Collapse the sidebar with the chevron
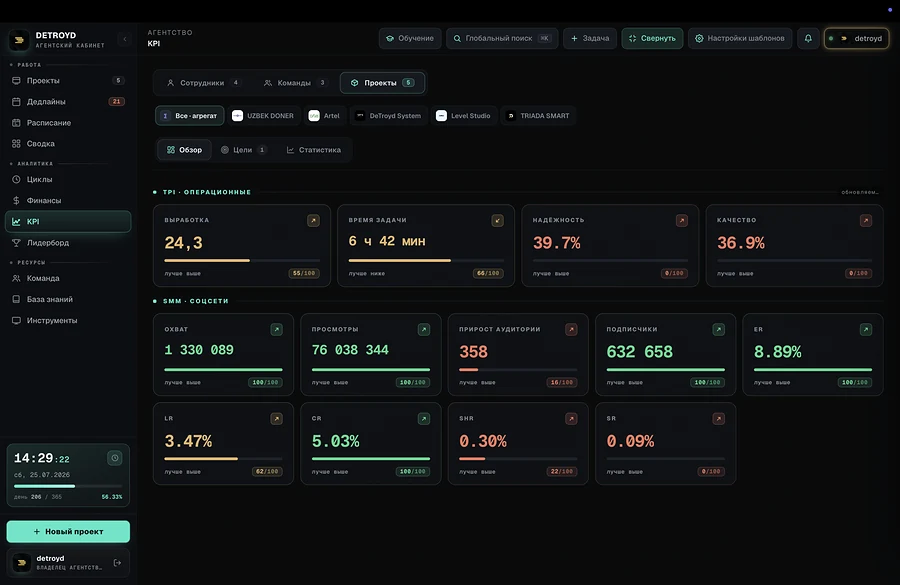 click(x=125, y=39)
